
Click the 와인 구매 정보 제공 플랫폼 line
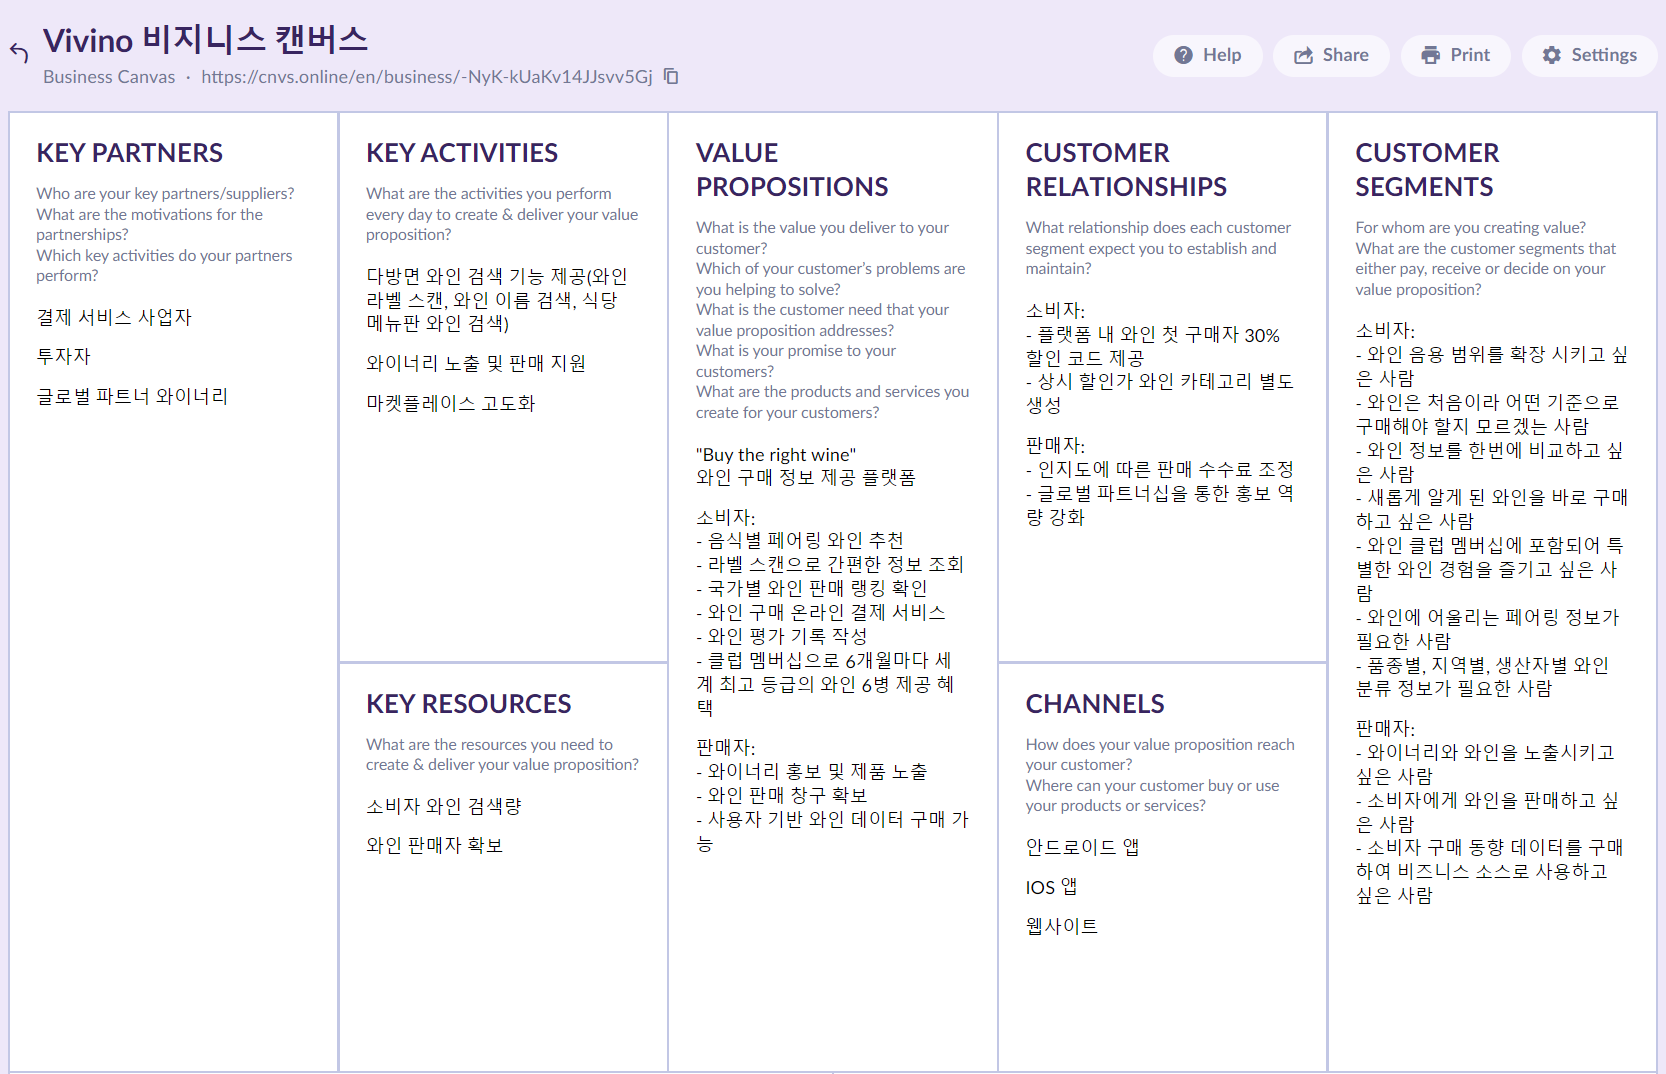point(806,477)
